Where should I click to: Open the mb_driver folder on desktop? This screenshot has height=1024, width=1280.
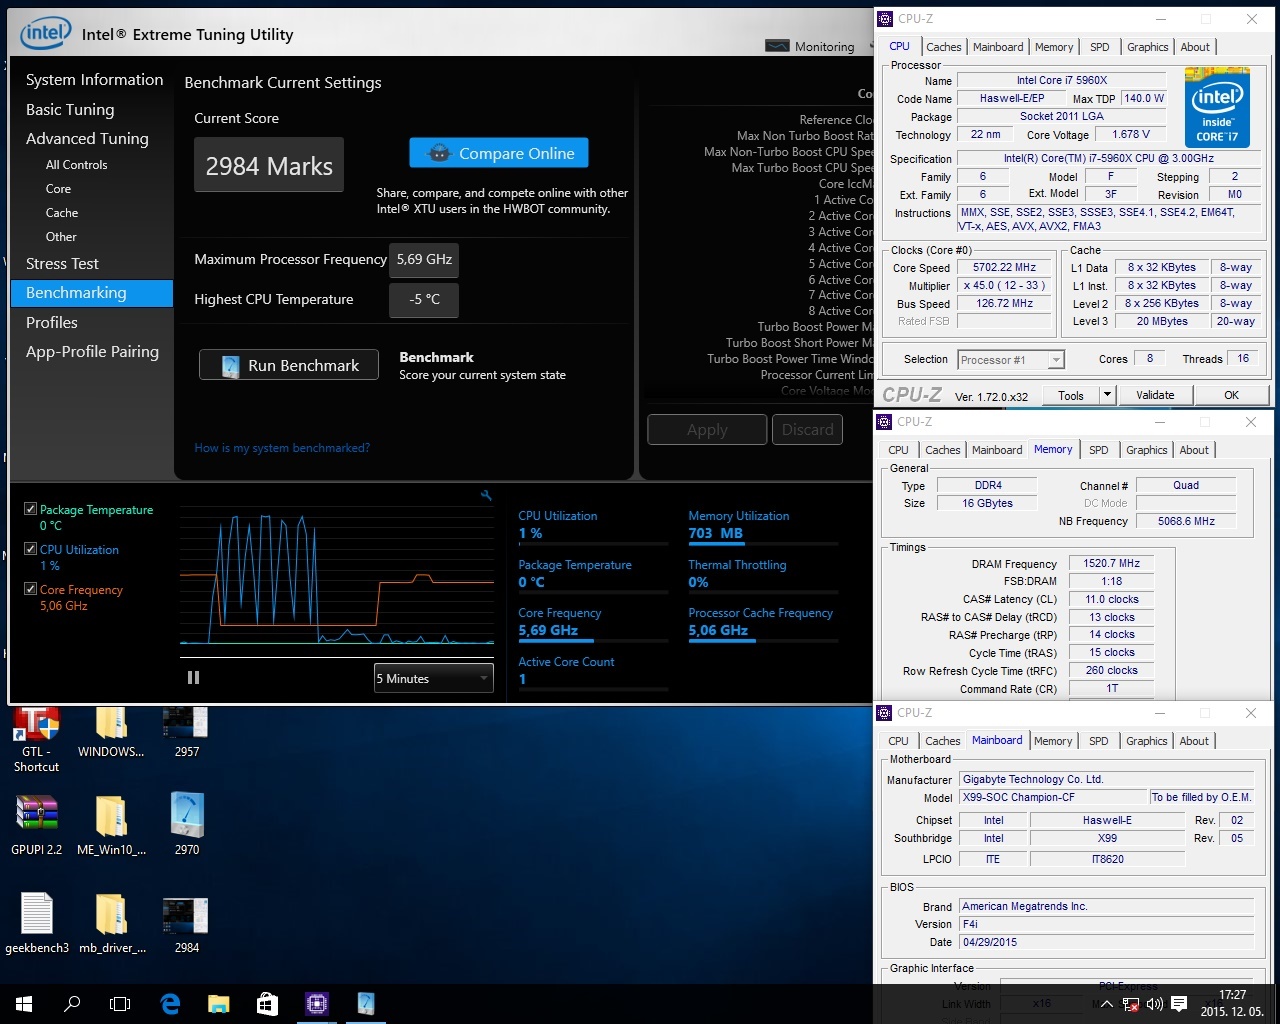112,922
